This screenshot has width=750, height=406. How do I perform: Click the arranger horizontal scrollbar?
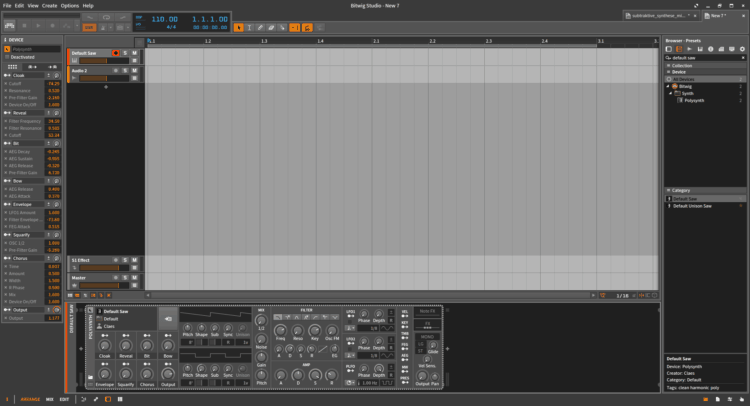(370, 296)
